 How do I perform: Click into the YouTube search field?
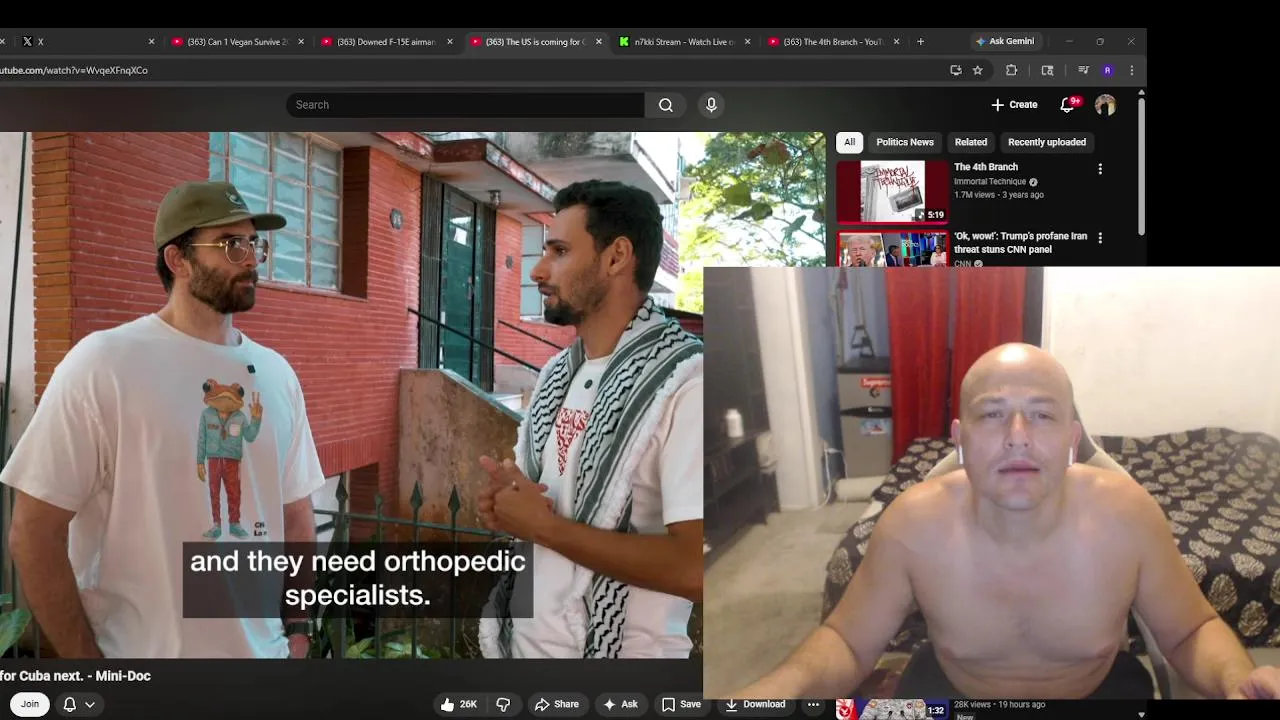tap(465, 105)
